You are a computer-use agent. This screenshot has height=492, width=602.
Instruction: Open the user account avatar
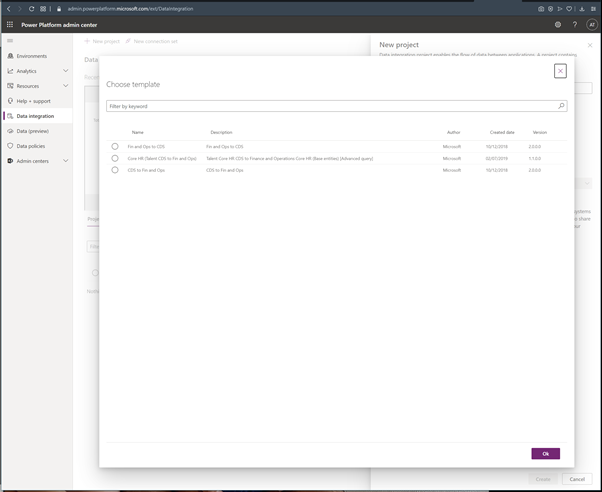click(591, 25)
